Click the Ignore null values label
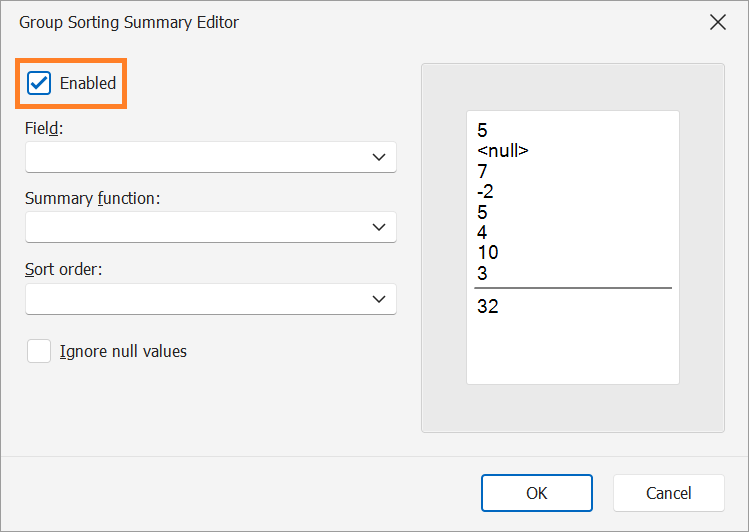 [123, 351]
